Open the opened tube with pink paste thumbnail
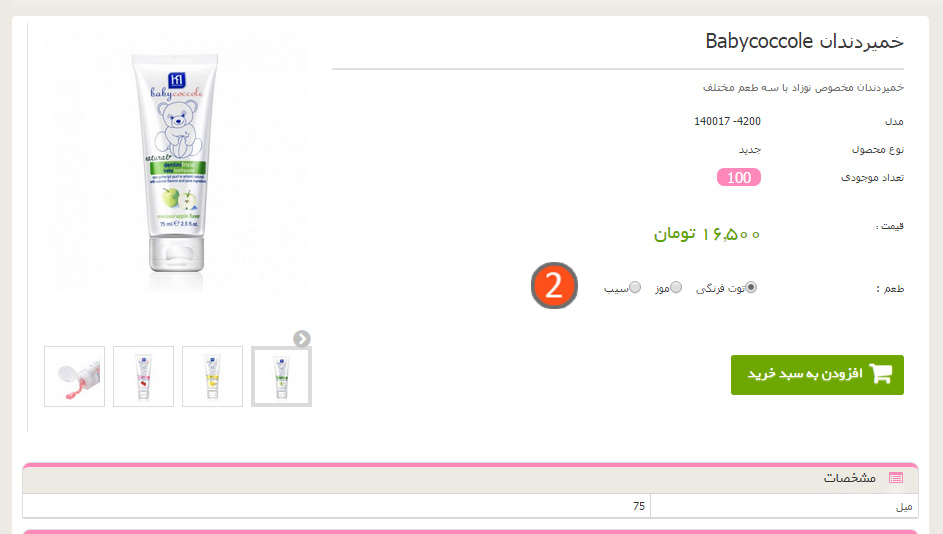 [75, 376]
